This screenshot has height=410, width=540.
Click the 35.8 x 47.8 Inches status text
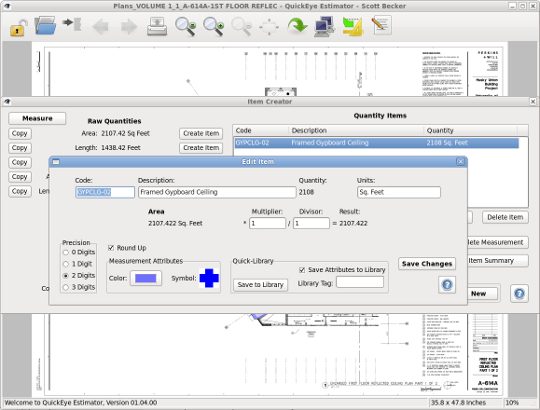pyautogui.click(x=458, y=402)
